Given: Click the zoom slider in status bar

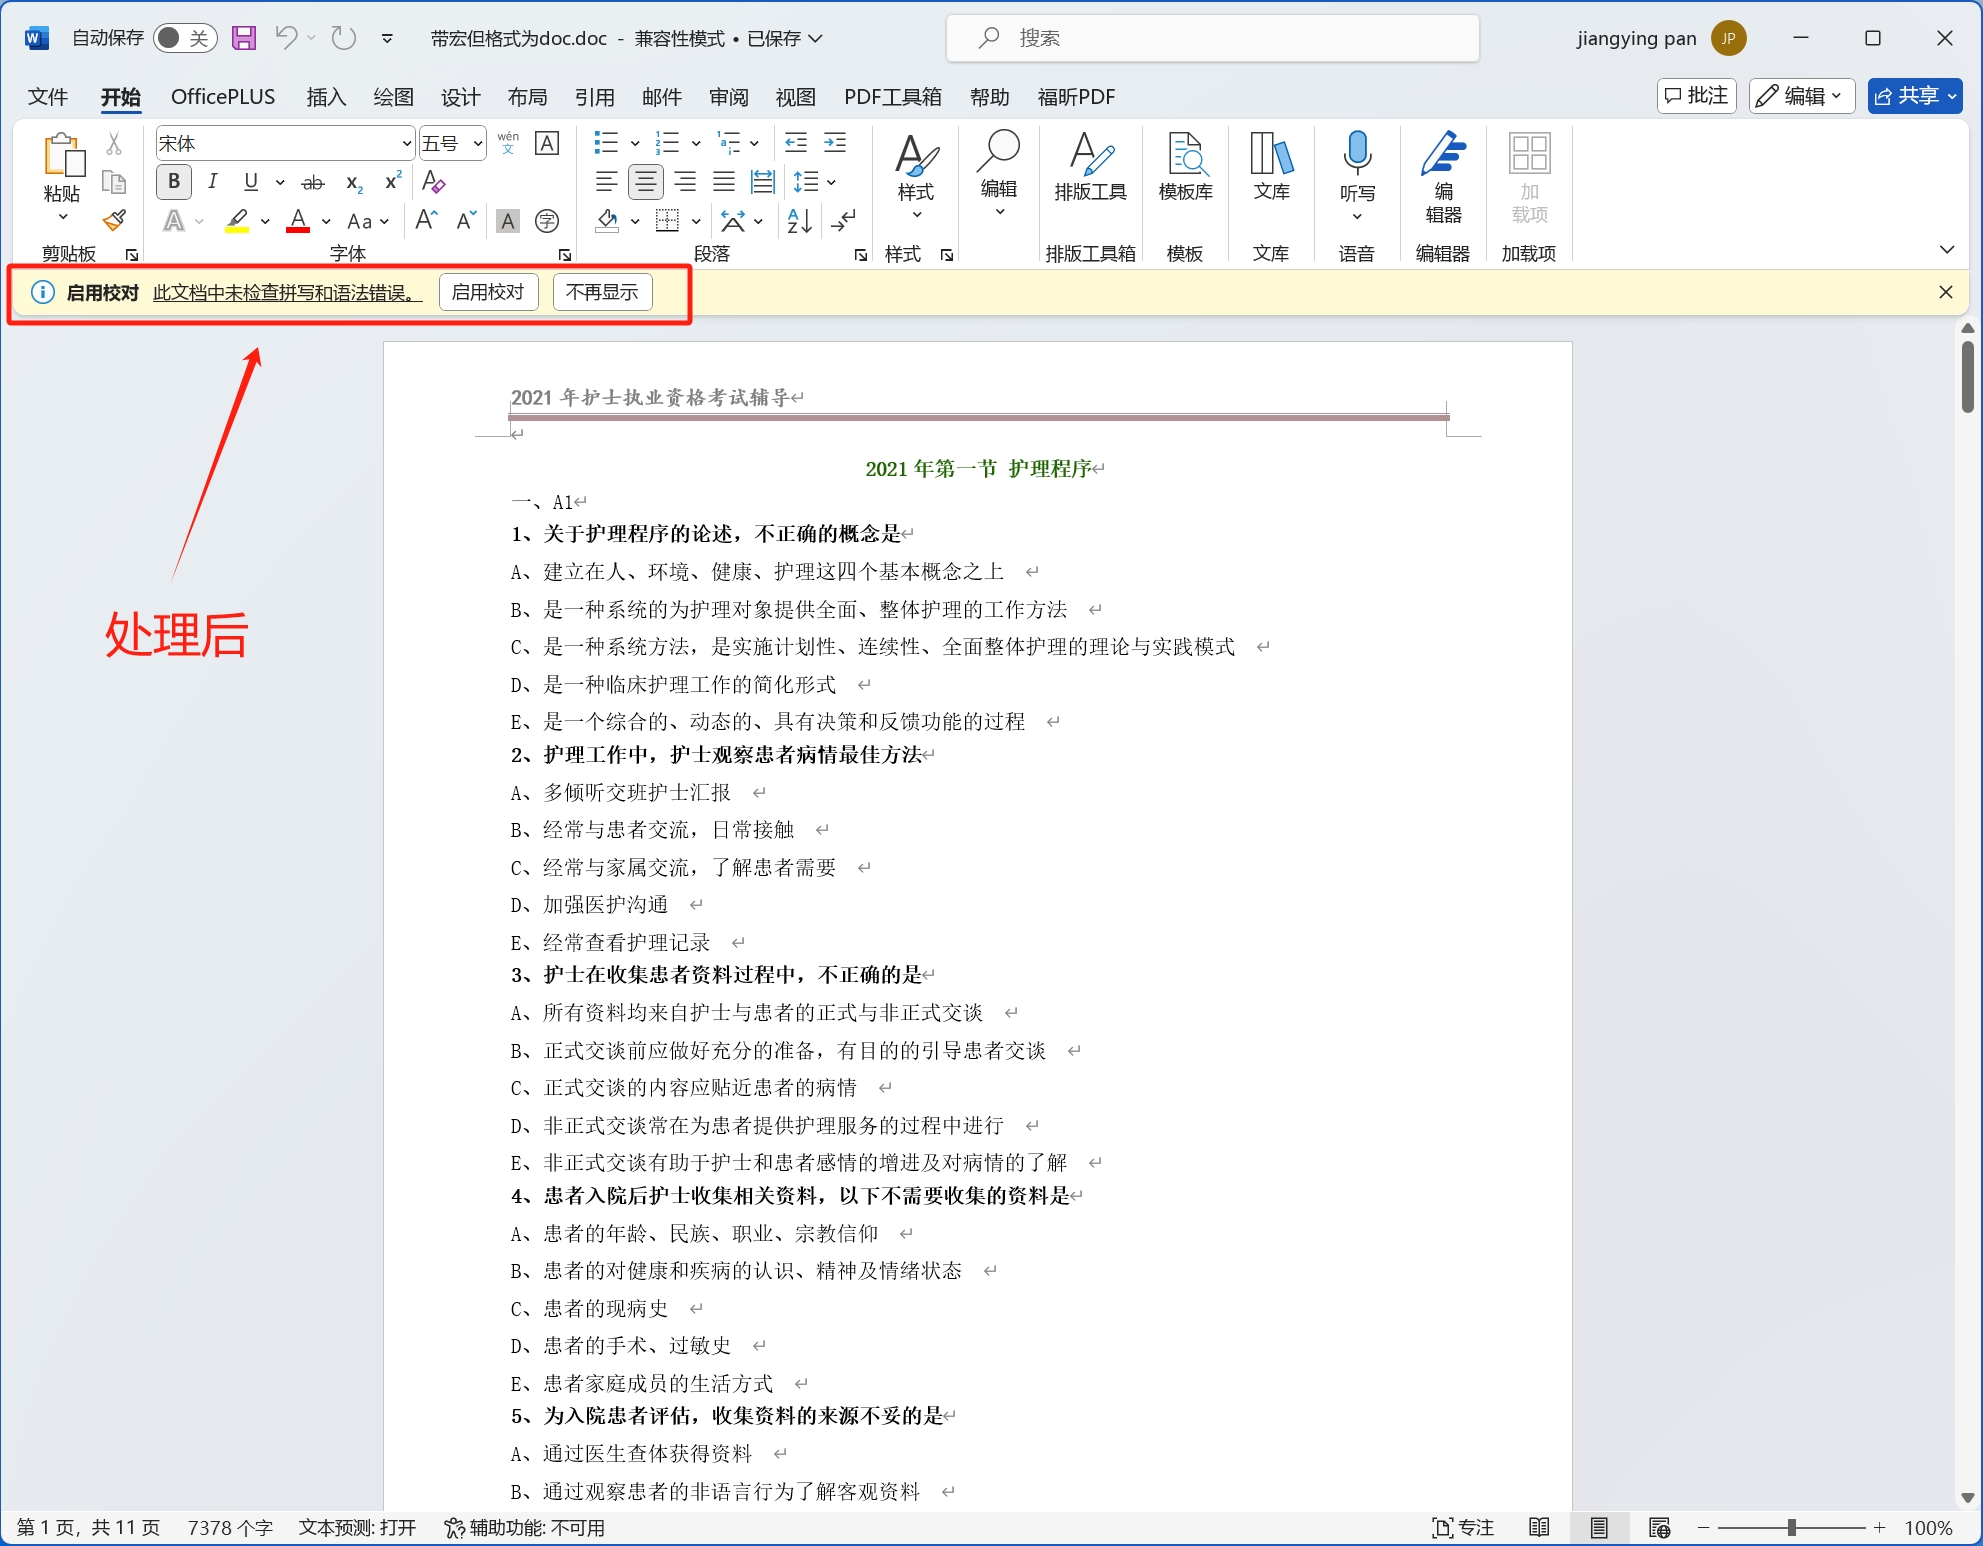Looking at the screenshot, I should point(1791,1527).
